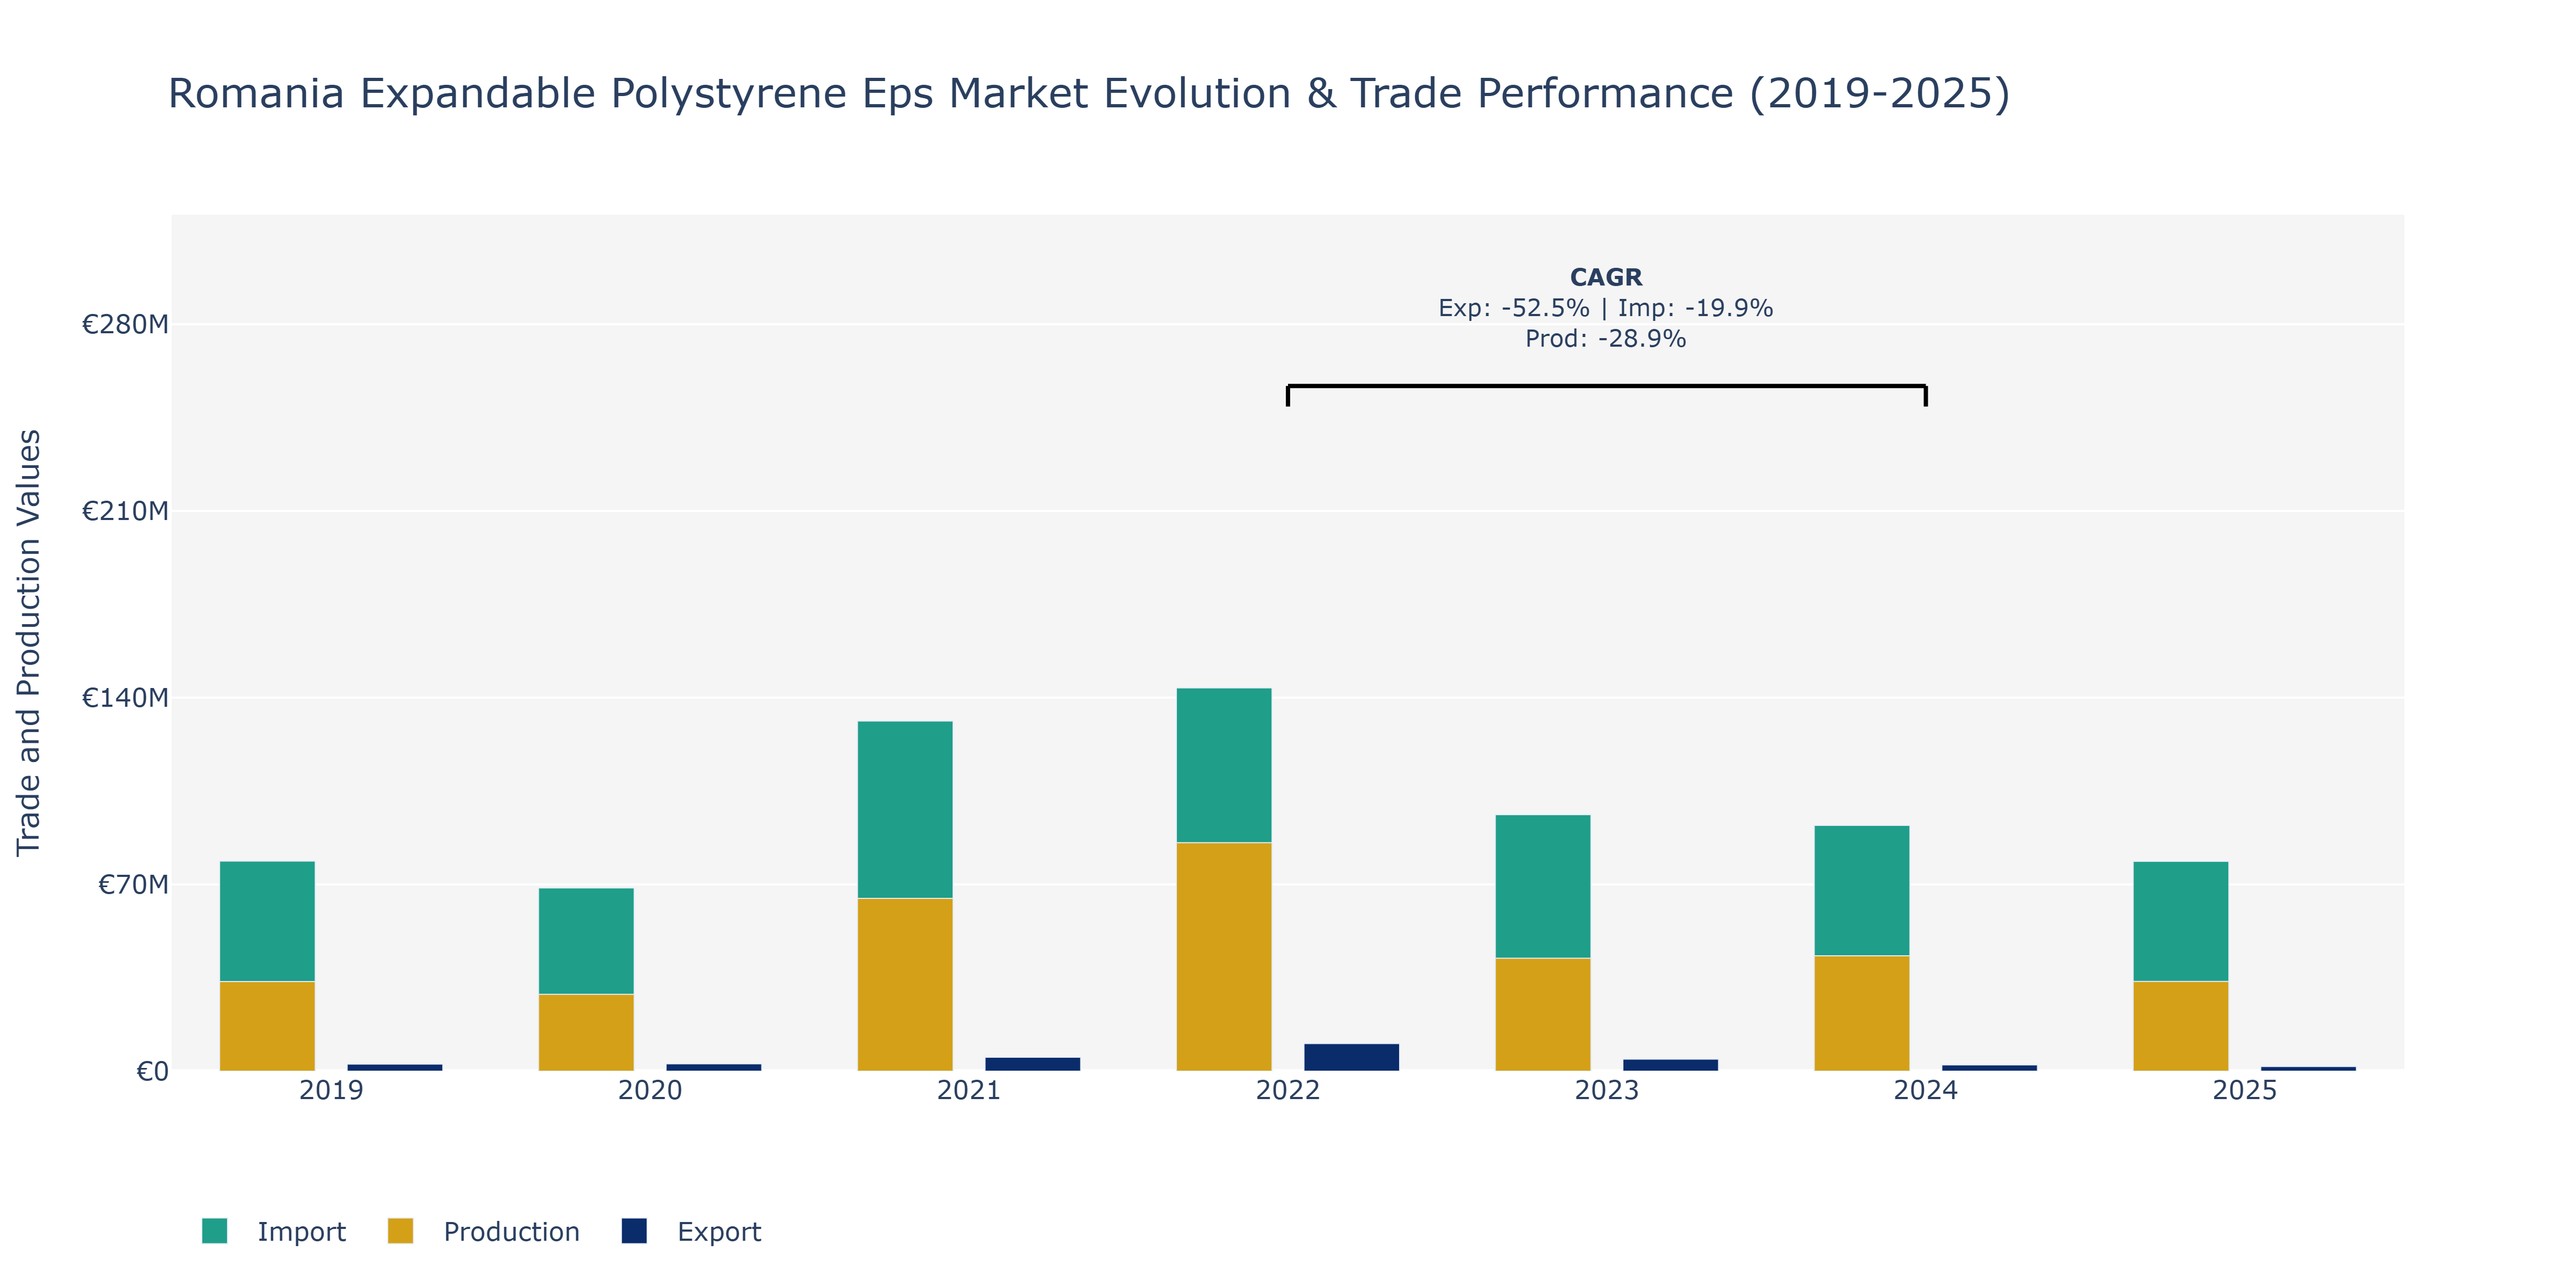Click the 2019 x-axis label
This screenshot has width=2576, height=1288.
point(331,1090)
